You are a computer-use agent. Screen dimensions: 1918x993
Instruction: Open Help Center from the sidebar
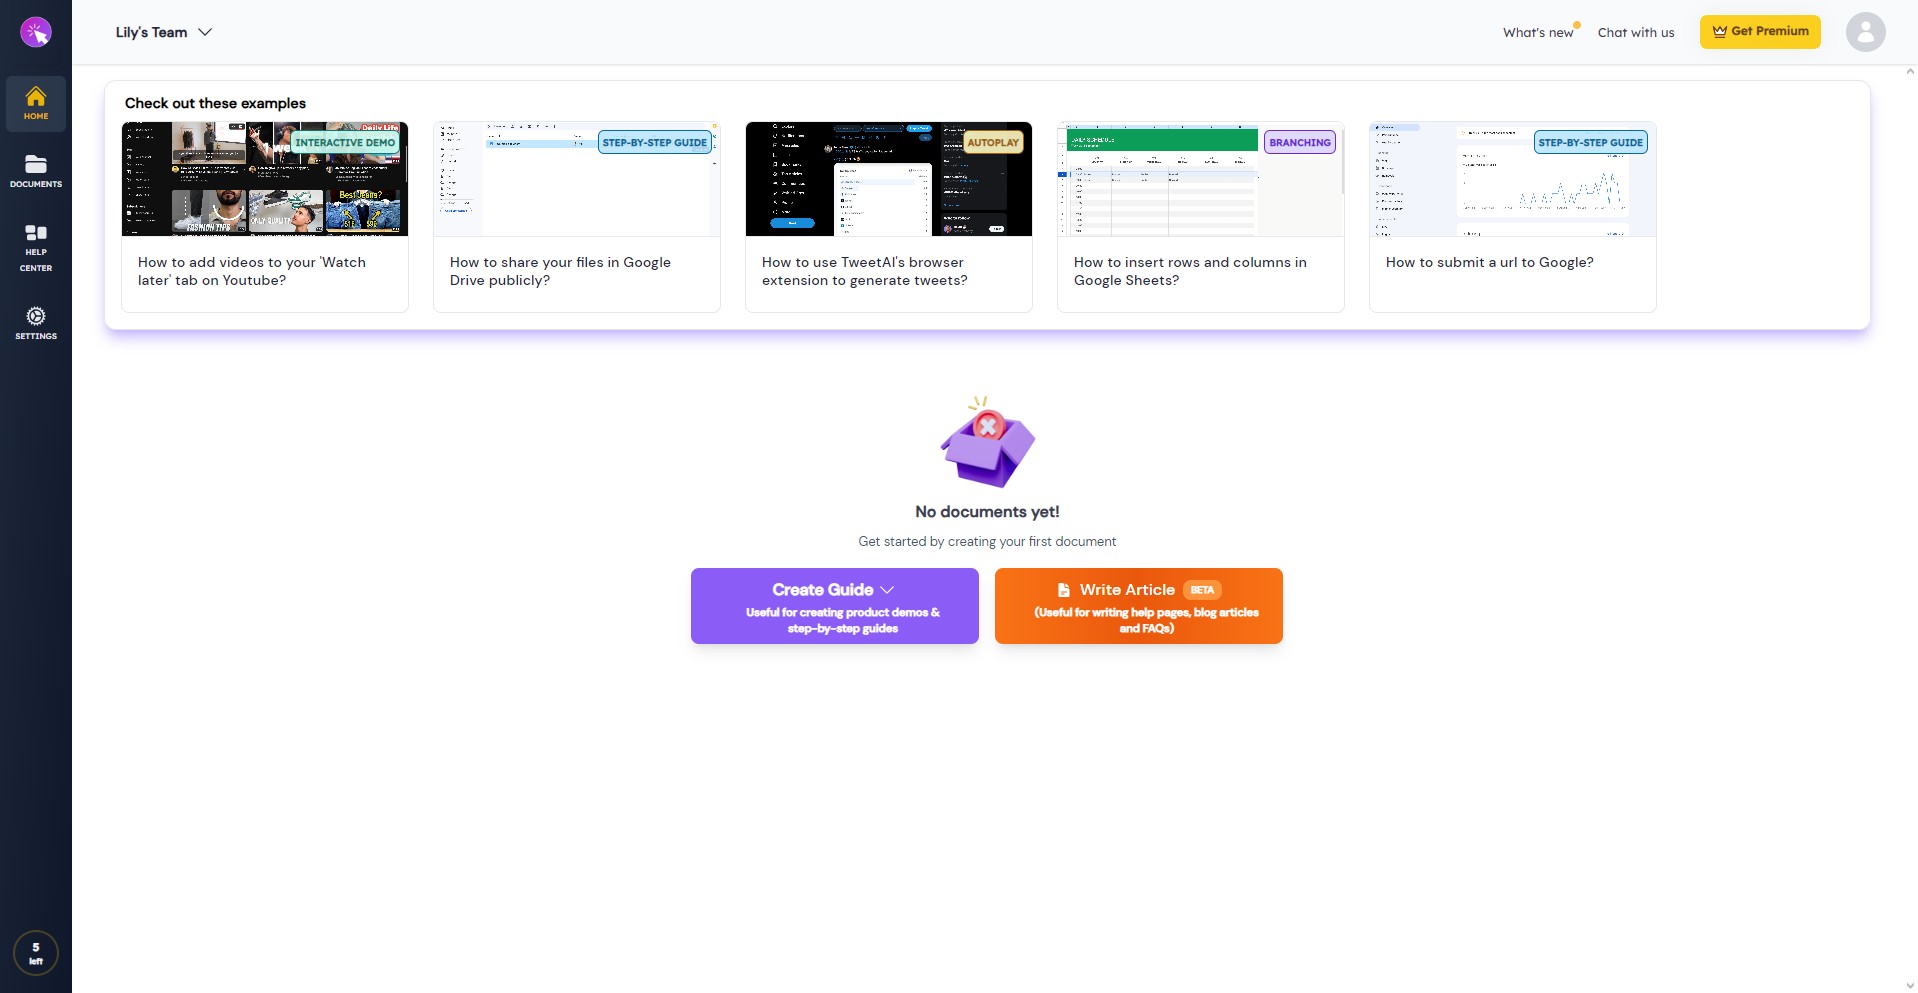(x=36, y=247)
